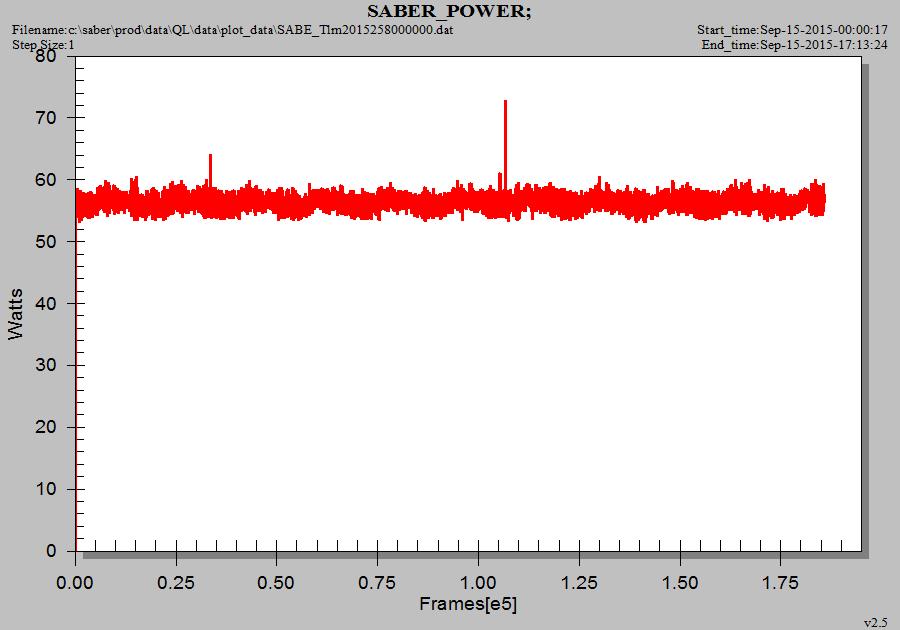The image size is (900, 630).
Task: Click the x-axis value 0.25
Action: click(x=176, y=583)
